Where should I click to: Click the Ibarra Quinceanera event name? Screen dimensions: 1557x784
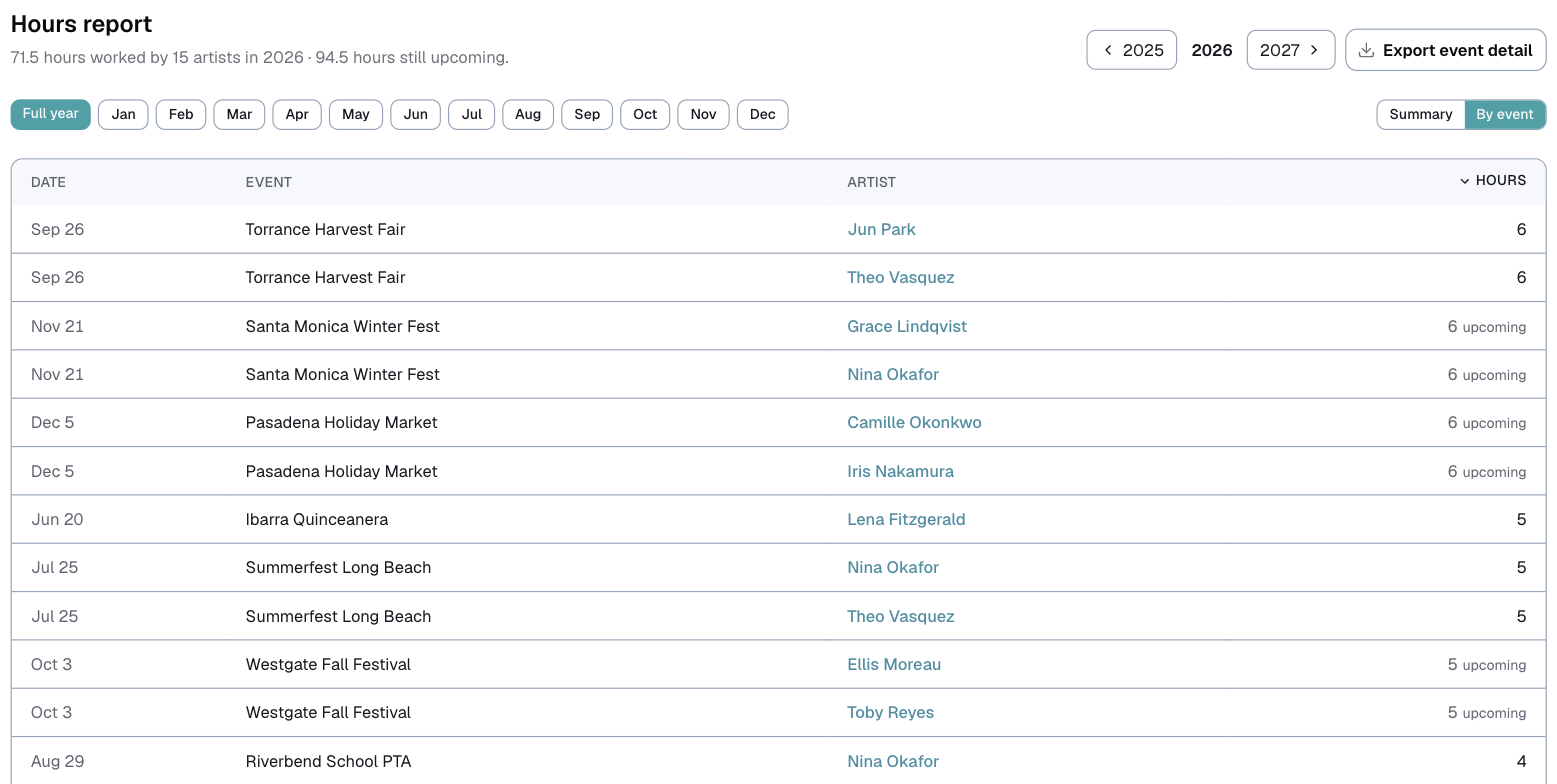[x=317, y=519]
